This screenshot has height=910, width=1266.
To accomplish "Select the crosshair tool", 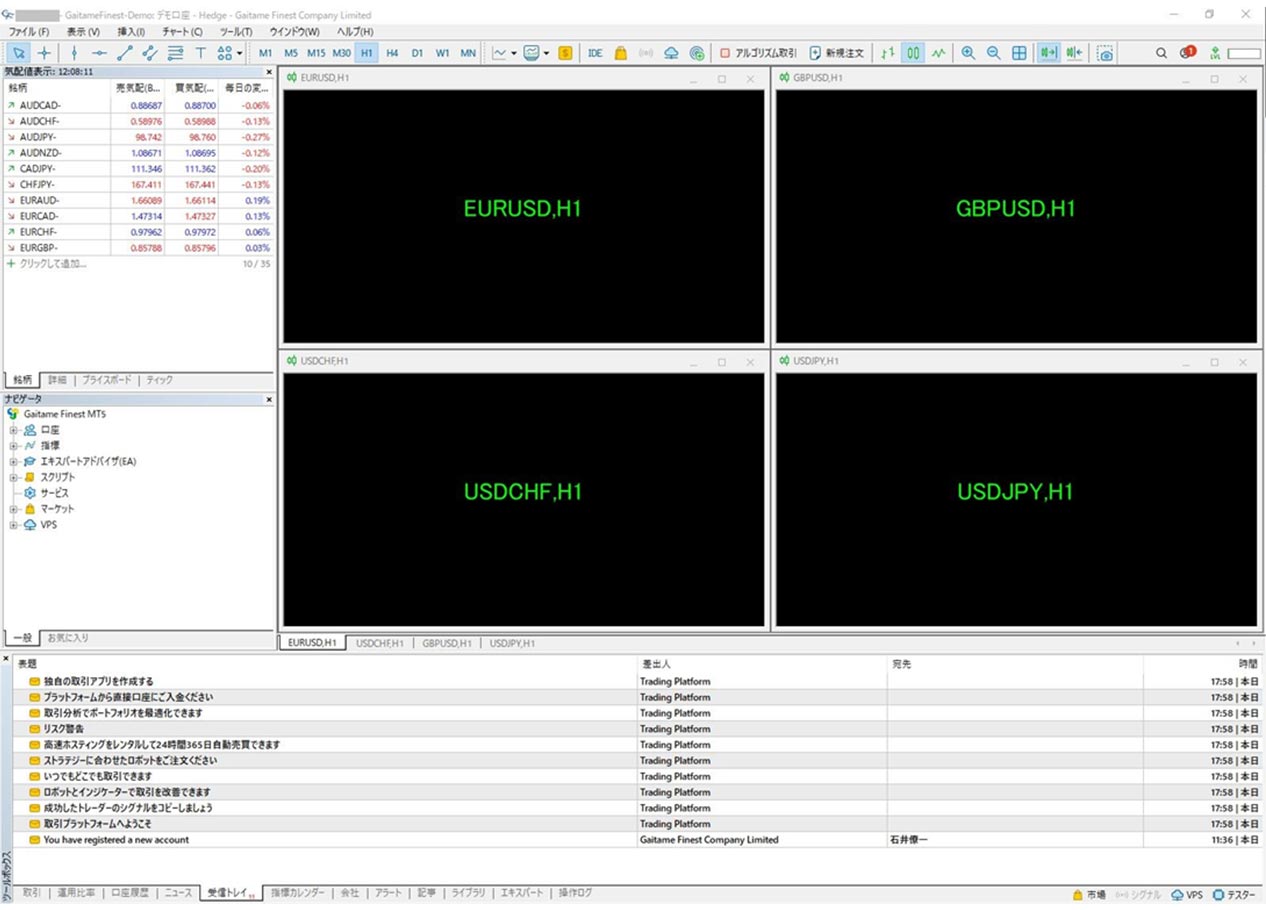I will (45, 53).
